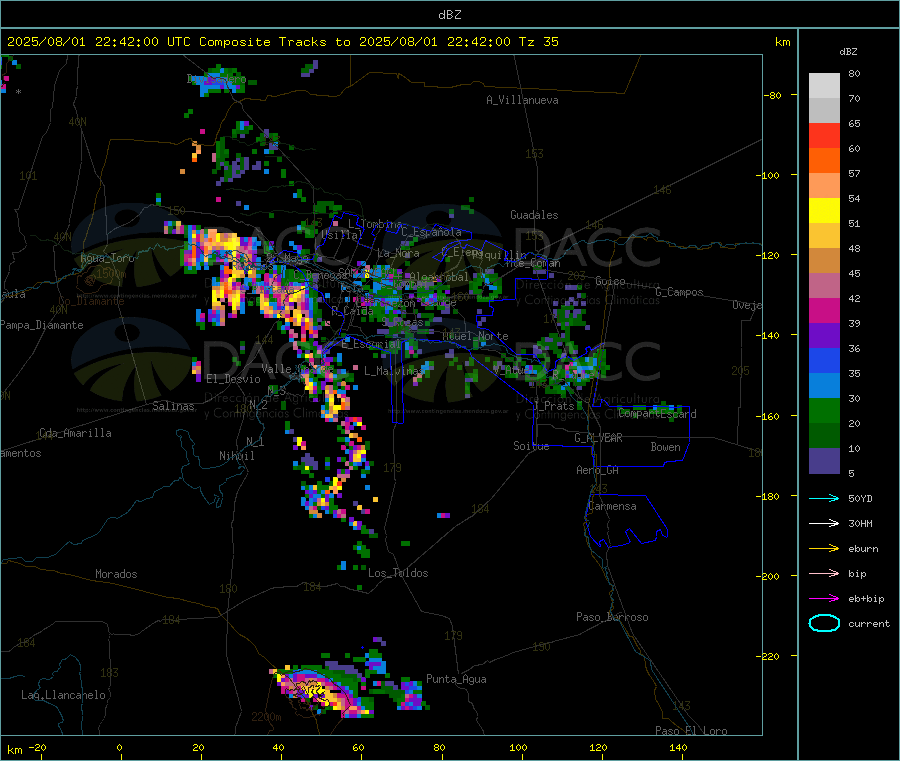Select the purple 36–39 dBZ legend swatch
Viewport: 900px width, 761px height.
pyautogui.click(x=824, y=336)
